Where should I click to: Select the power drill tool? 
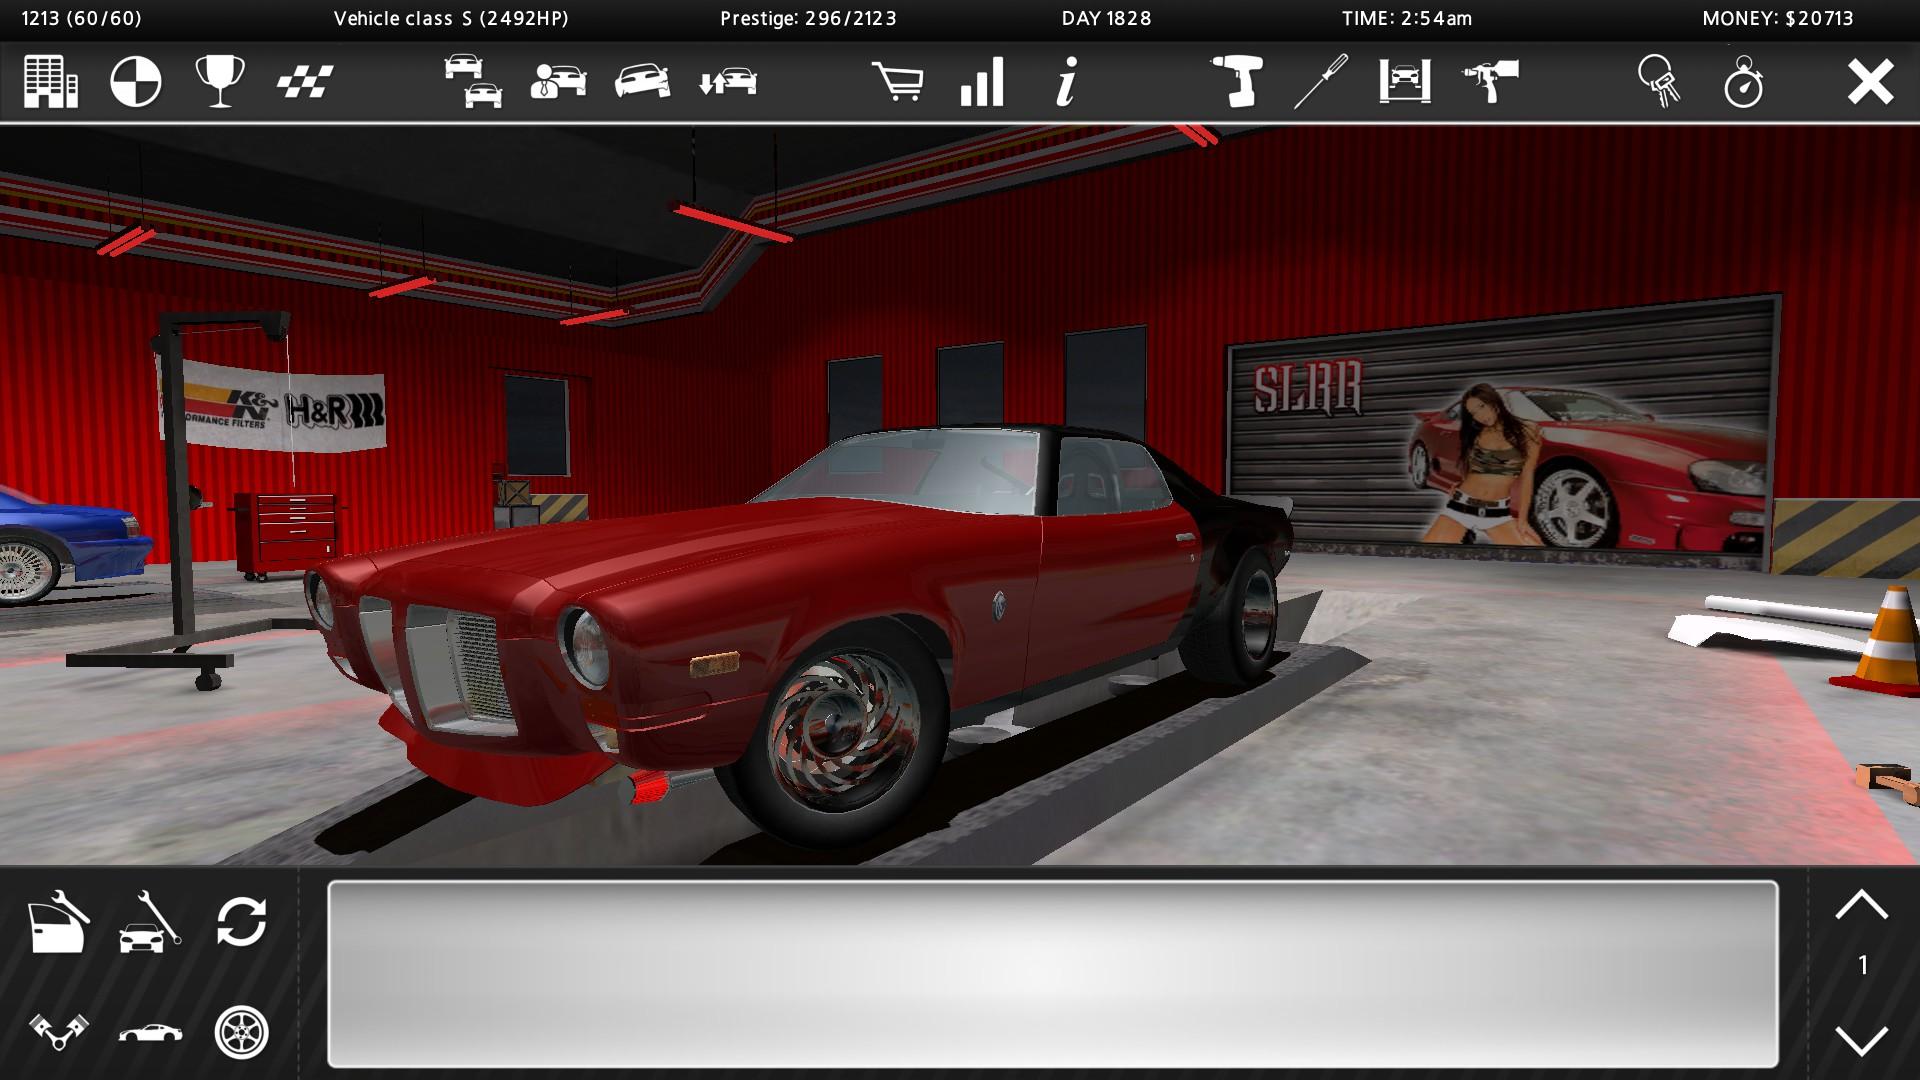(1236, 81)
